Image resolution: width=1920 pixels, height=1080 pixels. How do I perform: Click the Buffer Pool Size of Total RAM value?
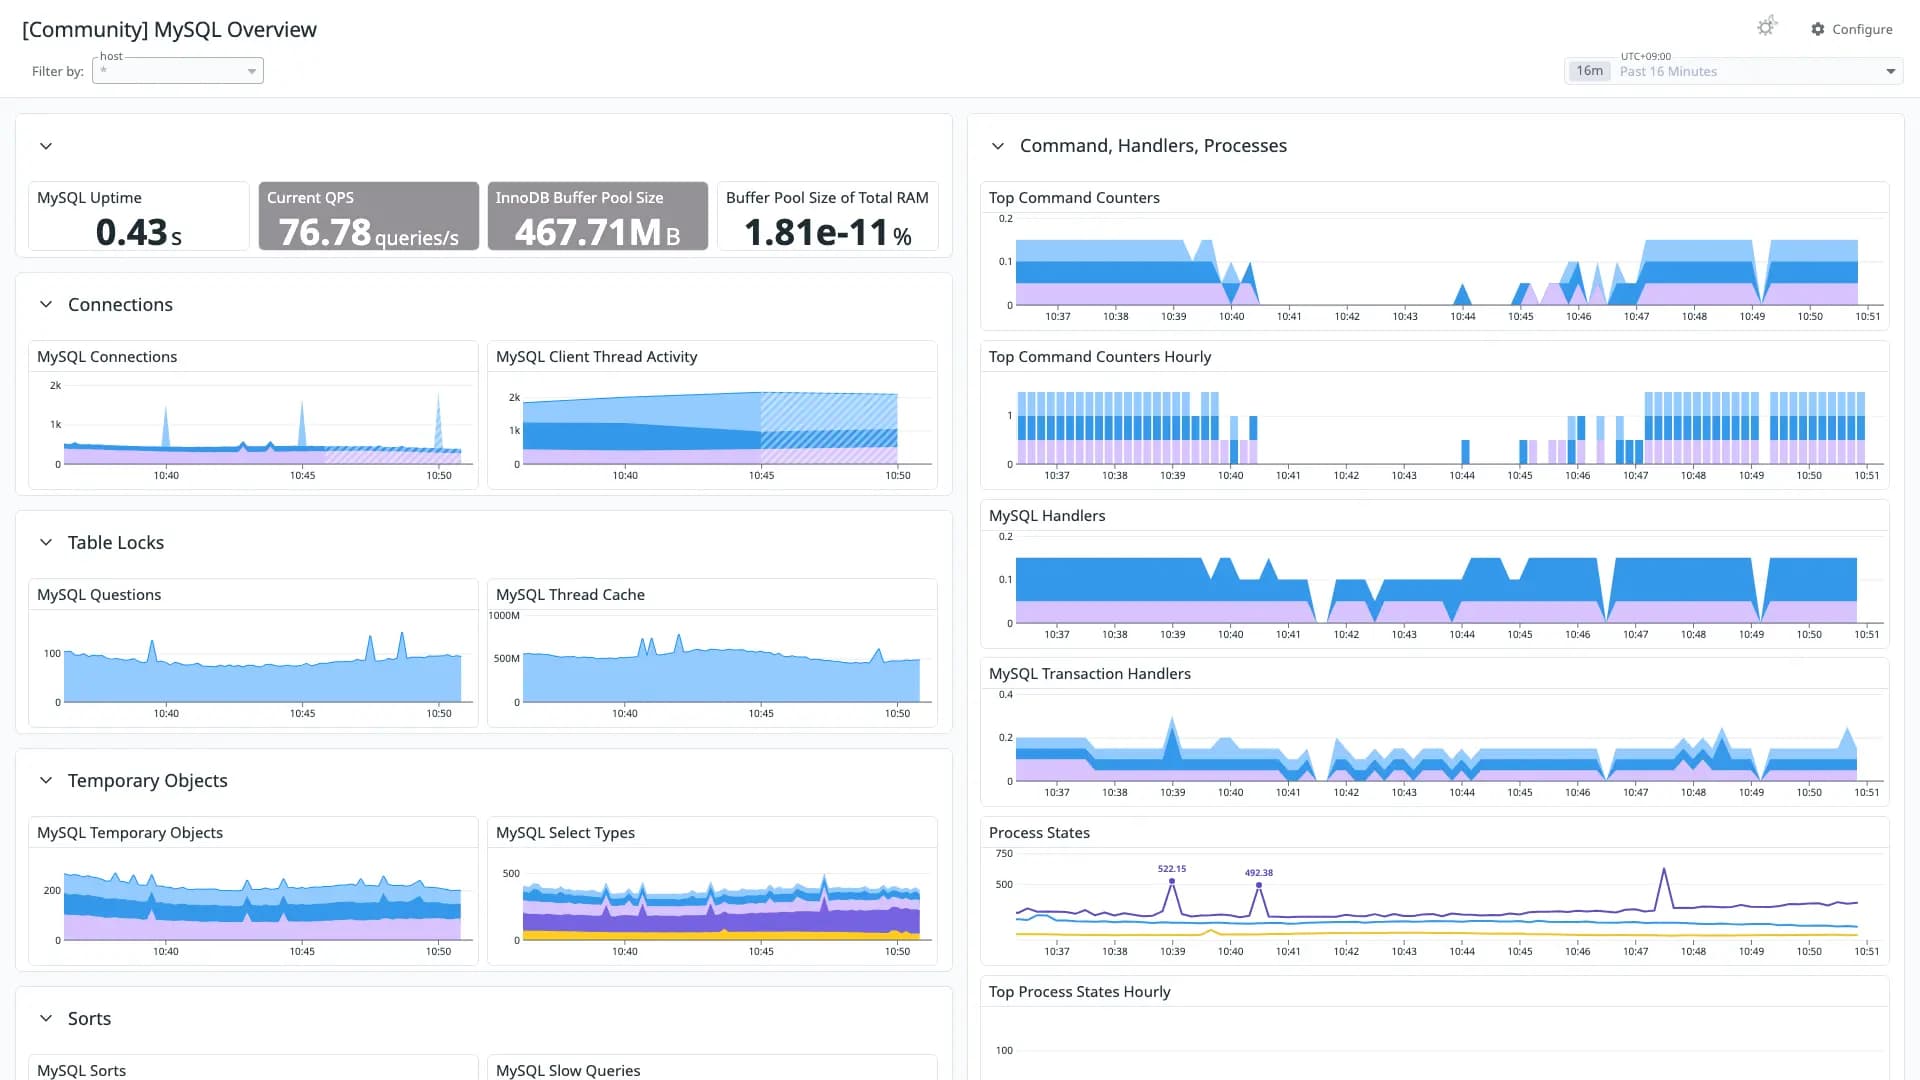828,232
